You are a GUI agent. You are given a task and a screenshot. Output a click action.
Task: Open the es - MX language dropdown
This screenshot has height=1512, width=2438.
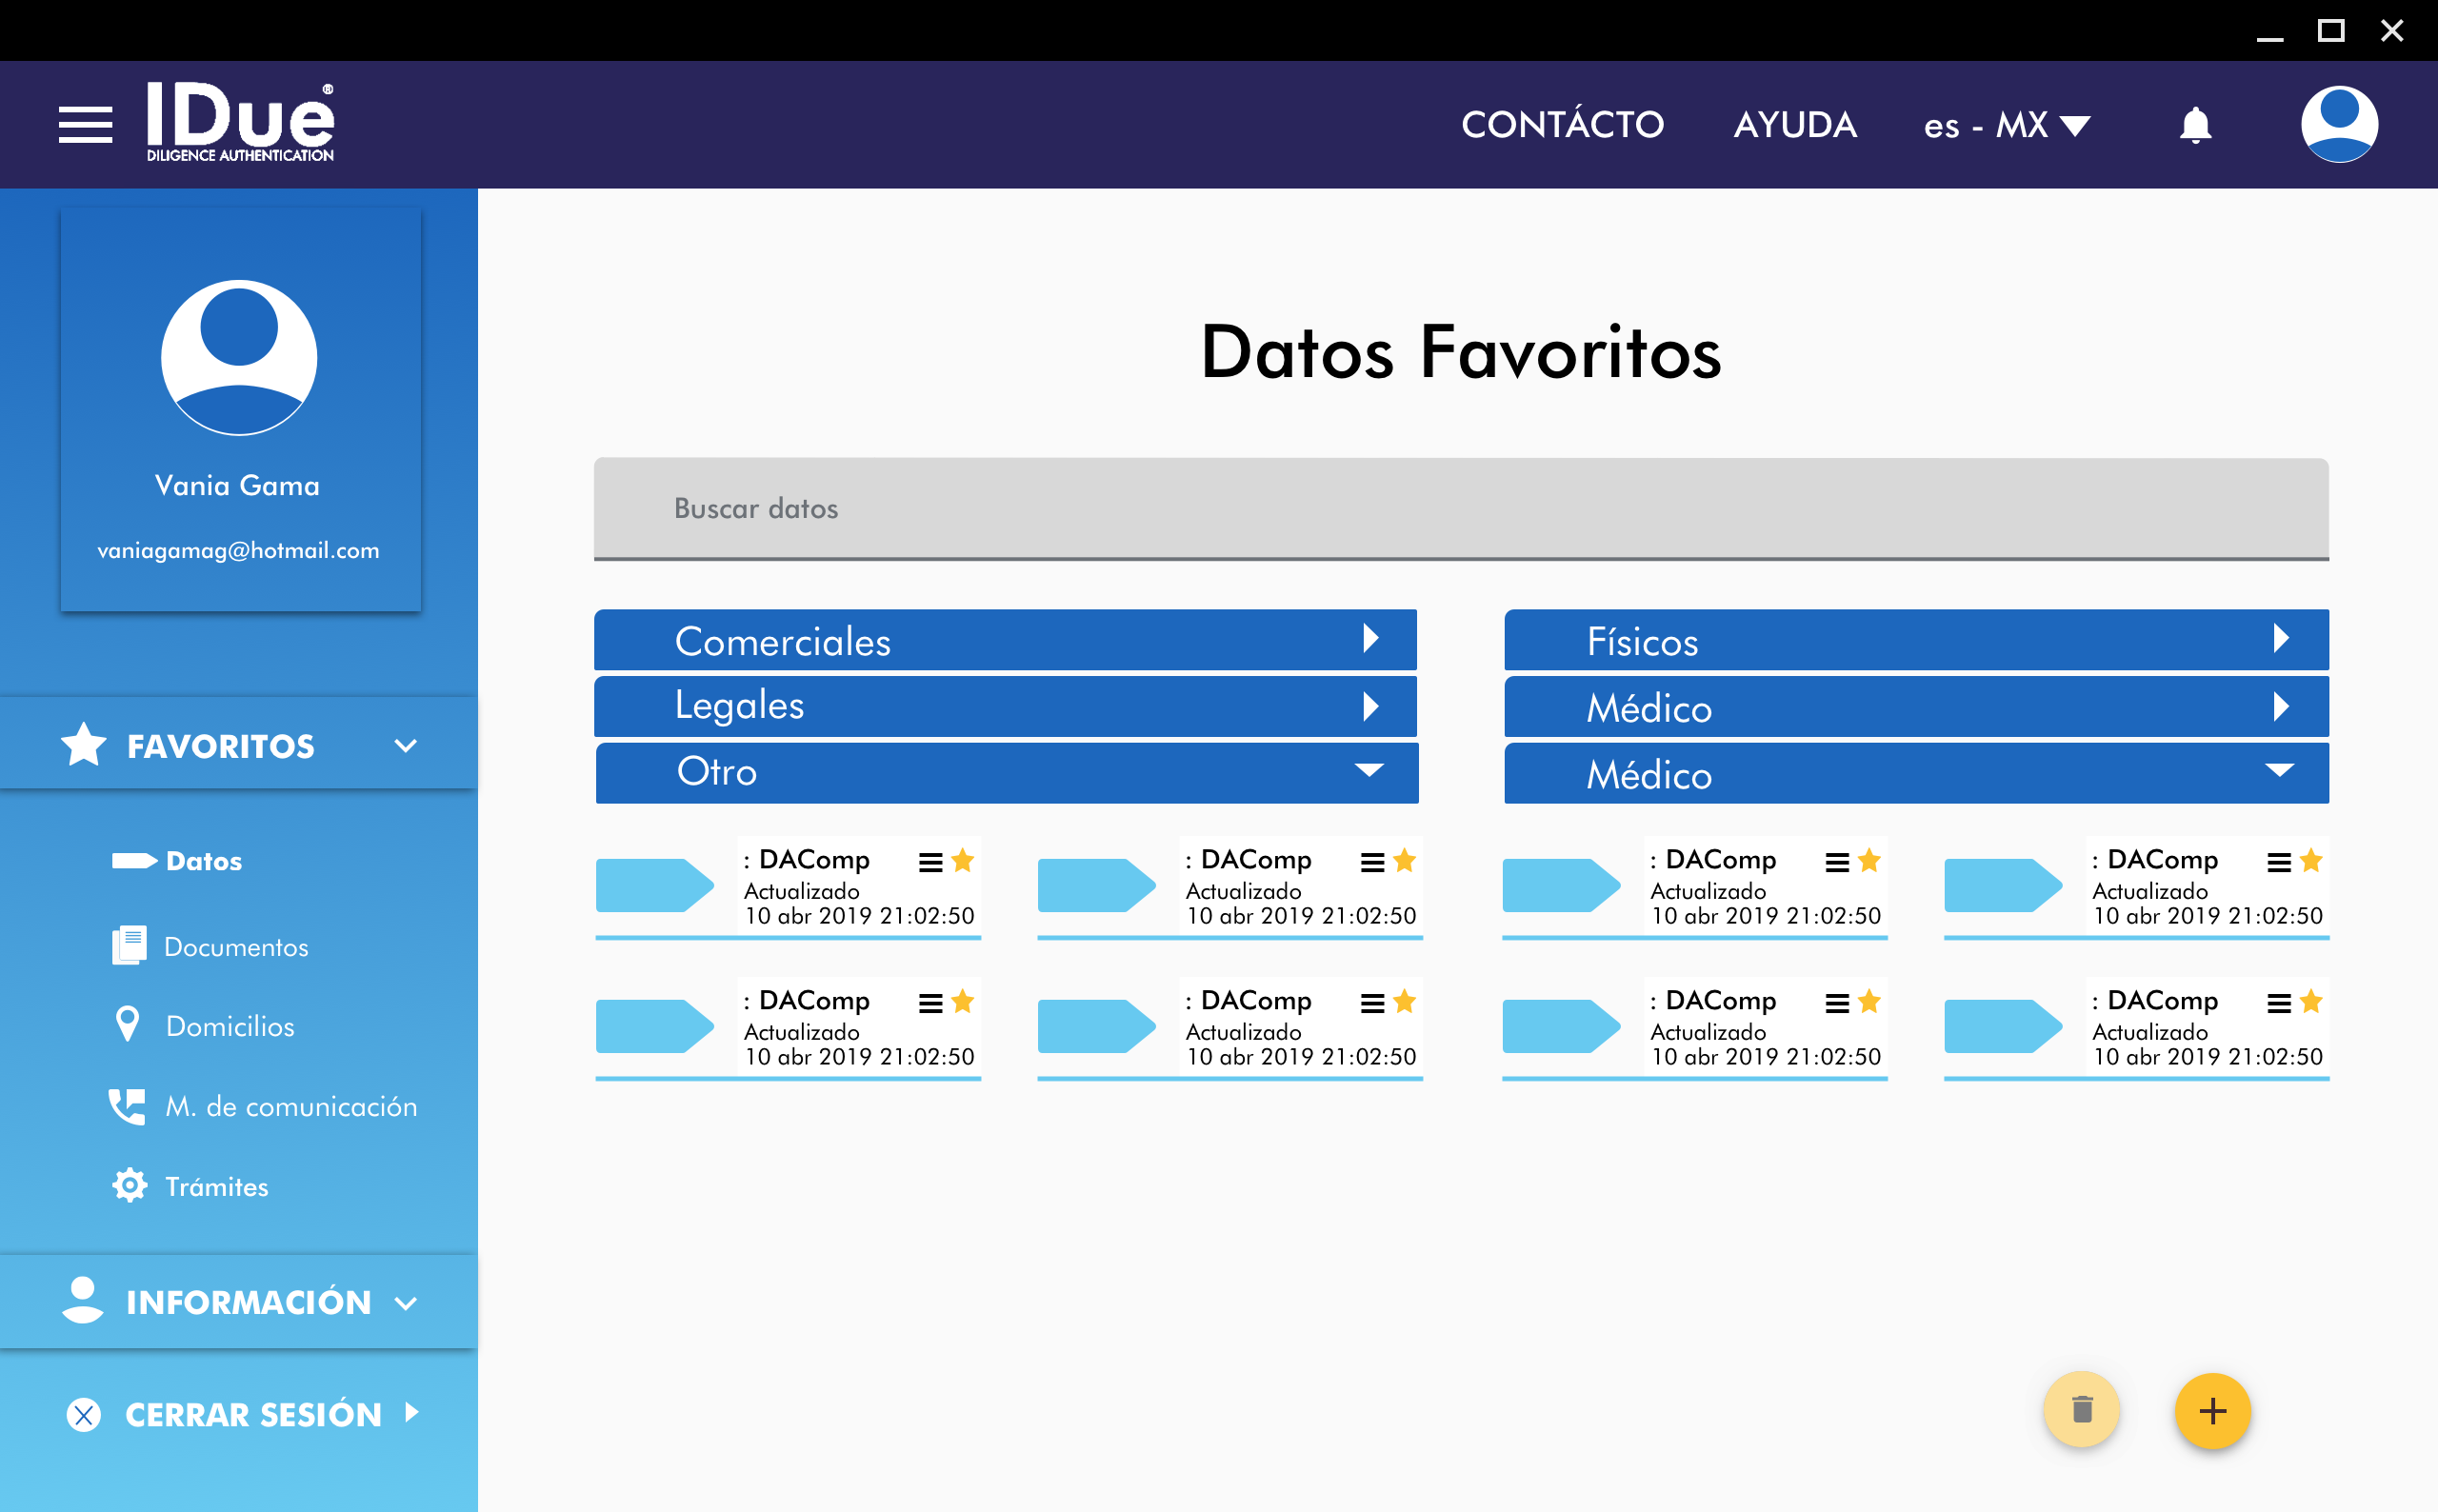click(x=2005, y=125)
